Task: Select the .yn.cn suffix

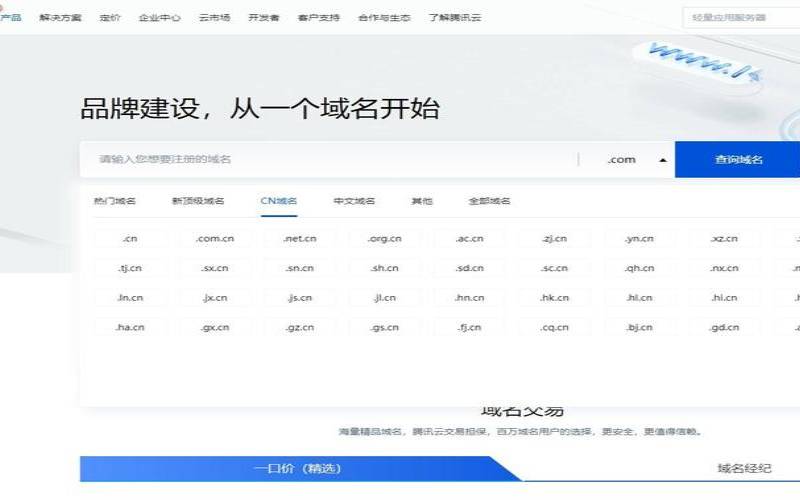Action: click(639, 238)
